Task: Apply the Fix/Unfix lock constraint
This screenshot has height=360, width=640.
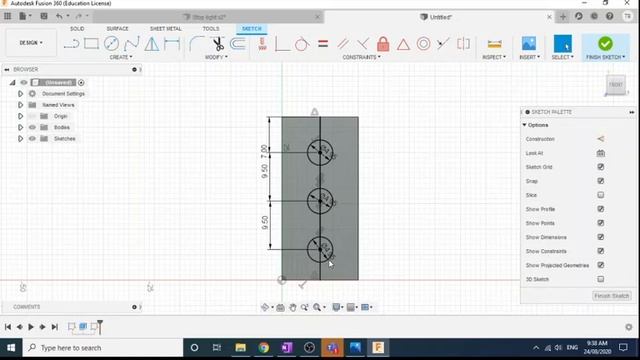Action: tap(383, 44)
